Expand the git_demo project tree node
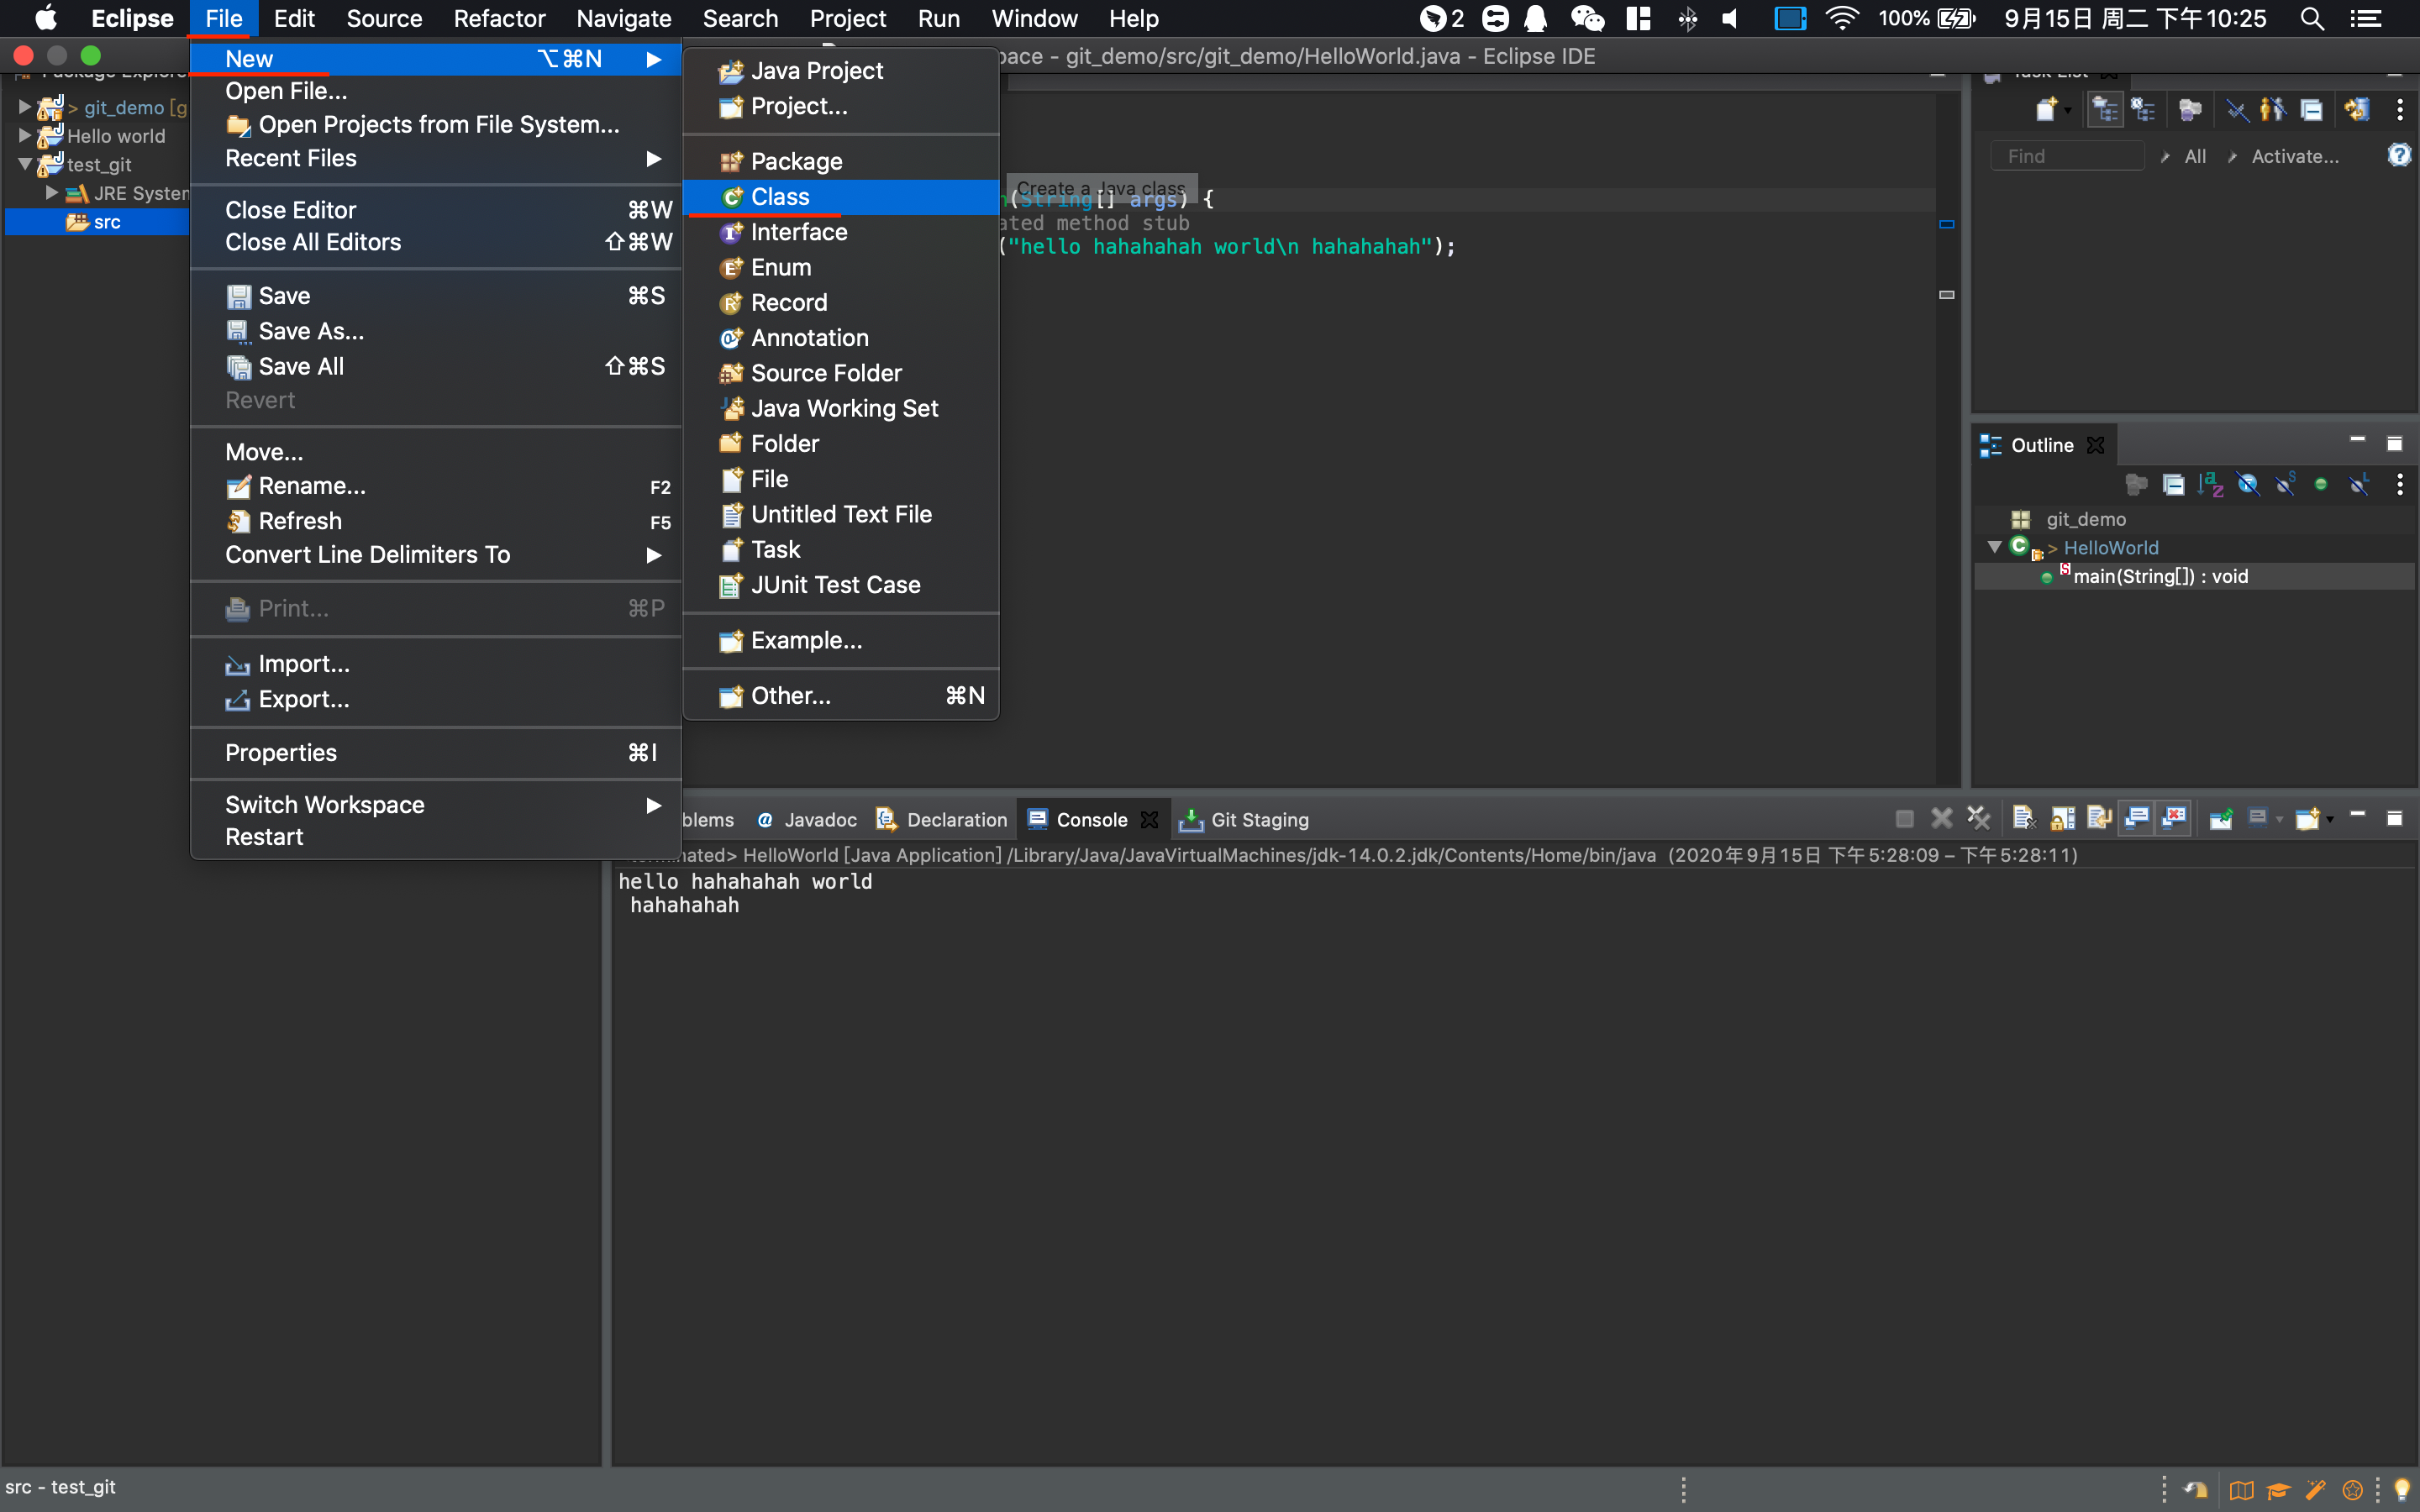2420x1512 pixels. (x=25, y=106)
